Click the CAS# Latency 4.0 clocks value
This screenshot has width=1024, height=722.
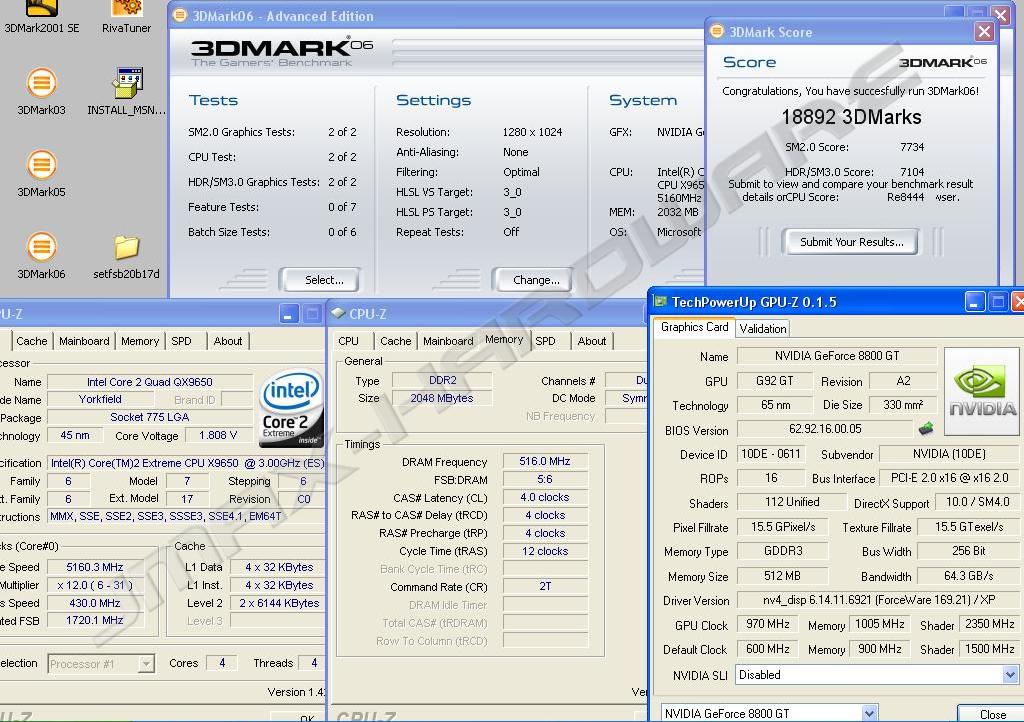(545, 497)
